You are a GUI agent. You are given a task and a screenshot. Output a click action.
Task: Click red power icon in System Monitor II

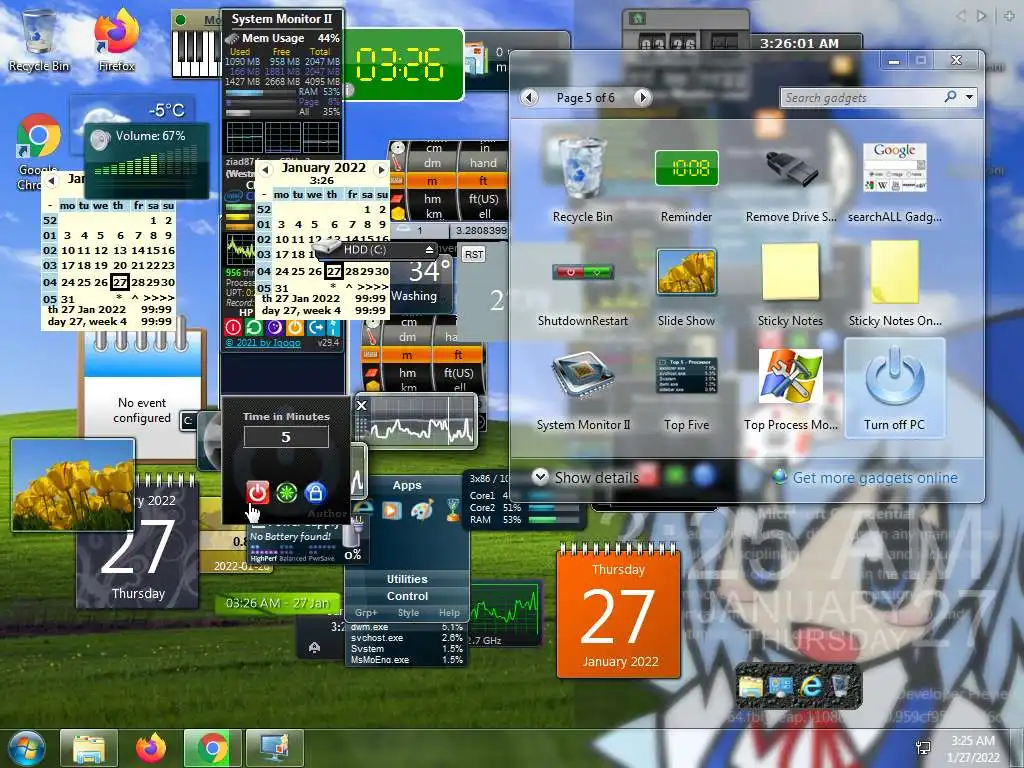tap(233, 327)
